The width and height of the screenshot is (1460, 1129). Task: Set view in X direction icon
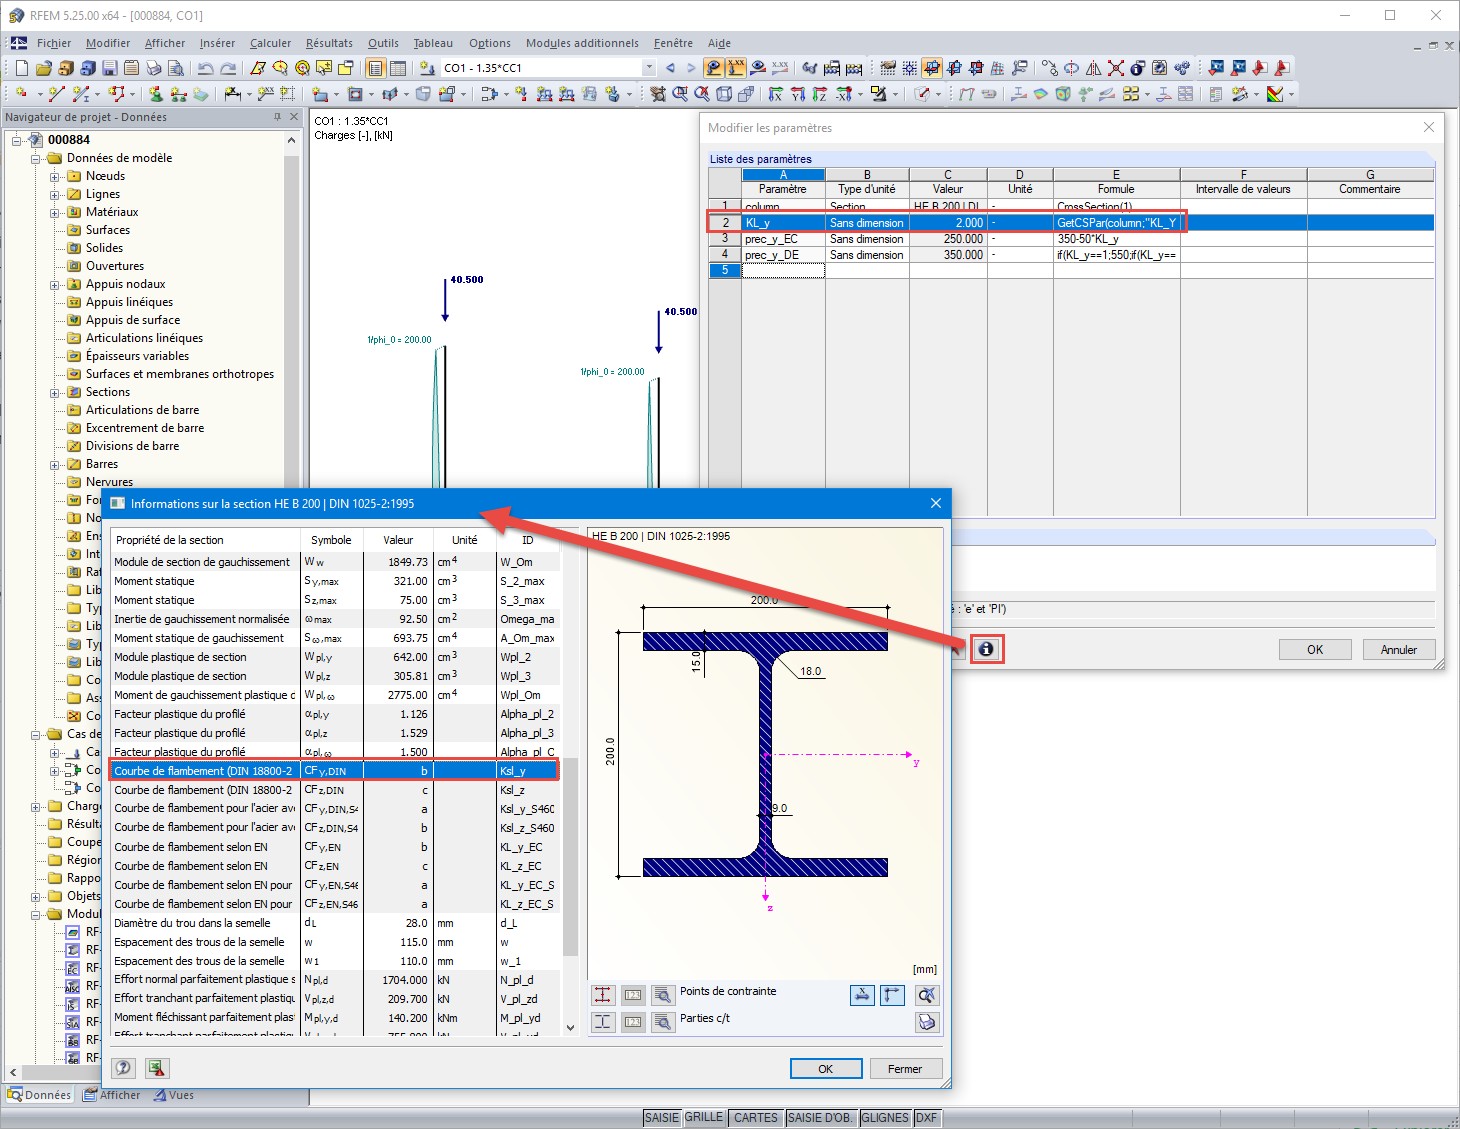(x=776, y=94)
